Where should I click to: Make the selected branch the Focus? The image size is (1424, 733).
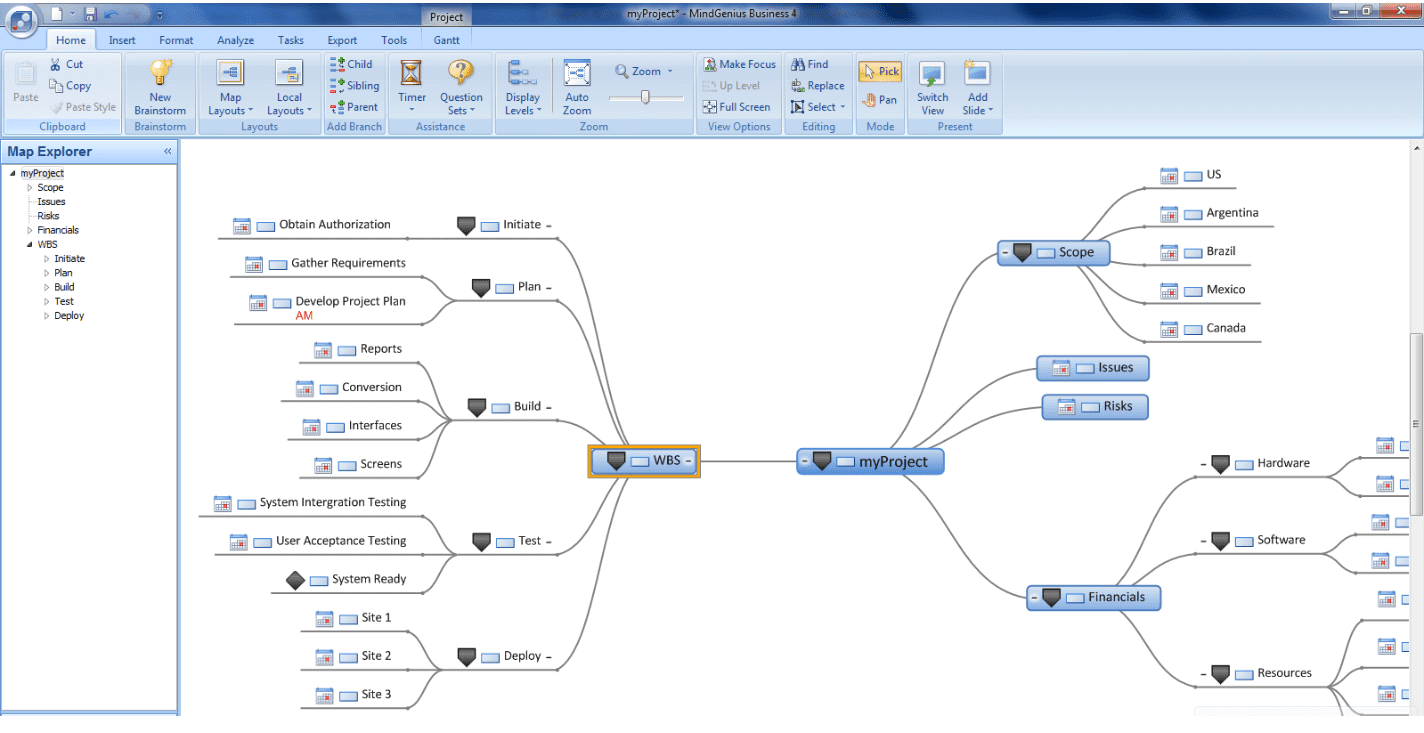pos(739,64)
